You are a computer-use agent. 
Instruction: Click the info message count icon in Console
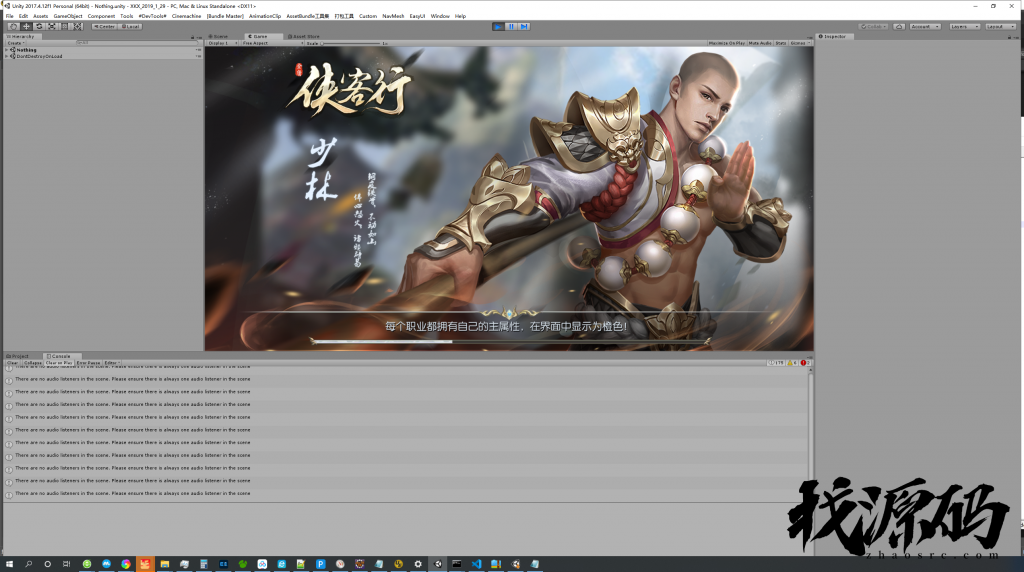pos(775,362)
